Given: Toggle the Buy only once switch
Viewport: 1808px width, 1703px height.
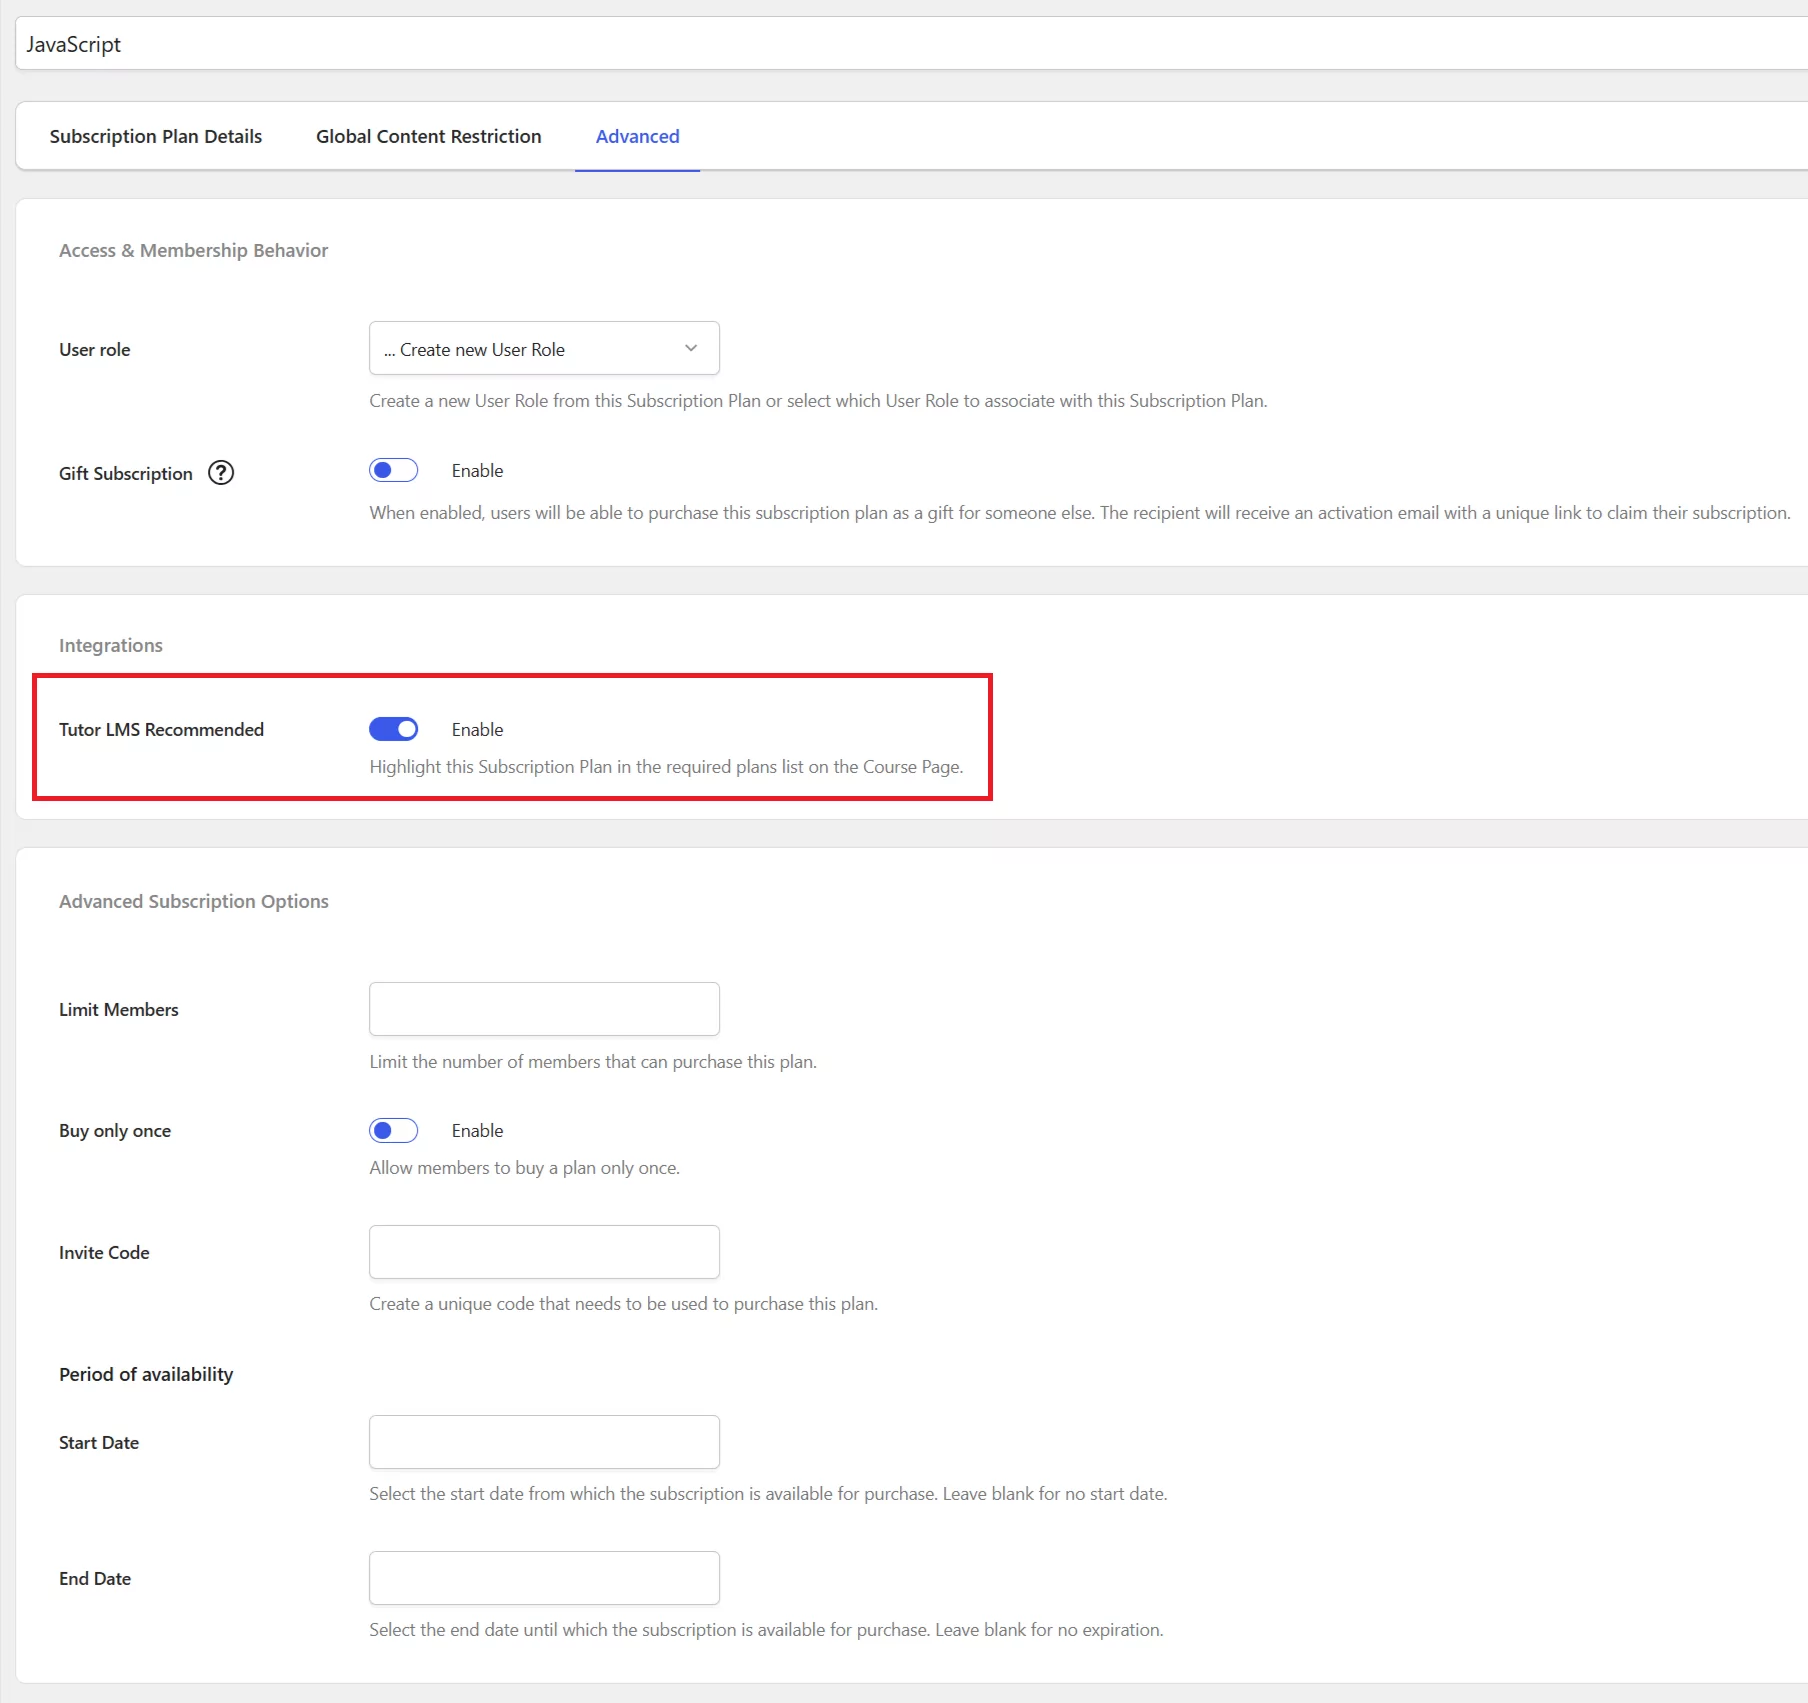Looking at the screenshot, I should 394,1130.
